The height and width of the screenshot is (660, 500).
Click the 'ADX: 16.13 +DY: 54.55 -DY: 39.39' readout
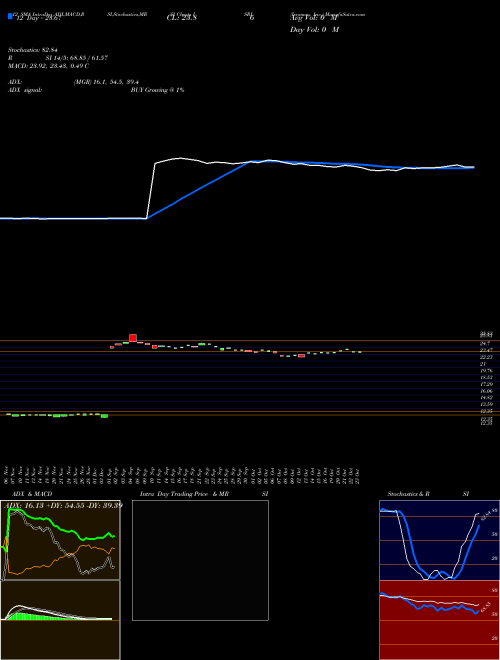65,505
